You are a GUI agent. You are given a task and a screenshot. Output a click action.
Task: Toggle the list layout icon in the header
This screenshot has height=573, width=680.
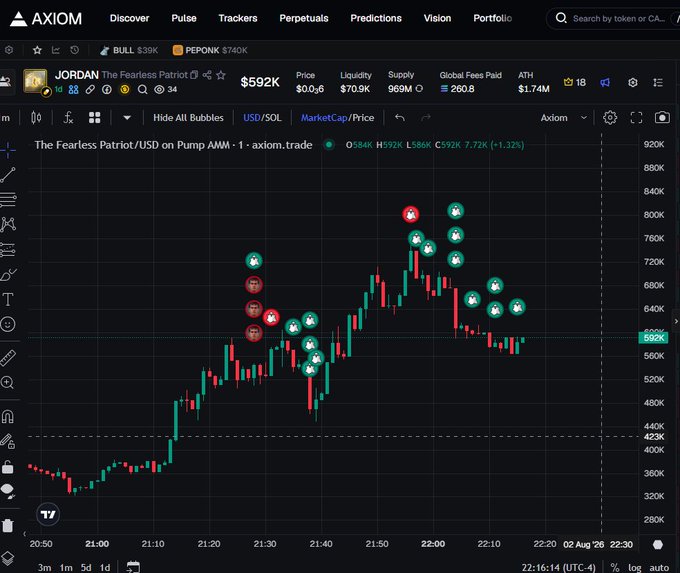[658, 82]
